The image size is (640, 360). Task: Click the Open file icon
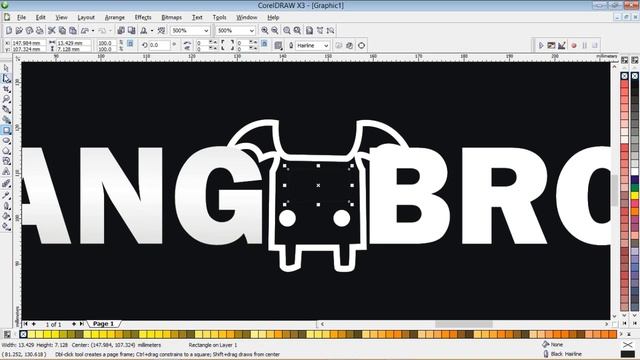[19, 31]
